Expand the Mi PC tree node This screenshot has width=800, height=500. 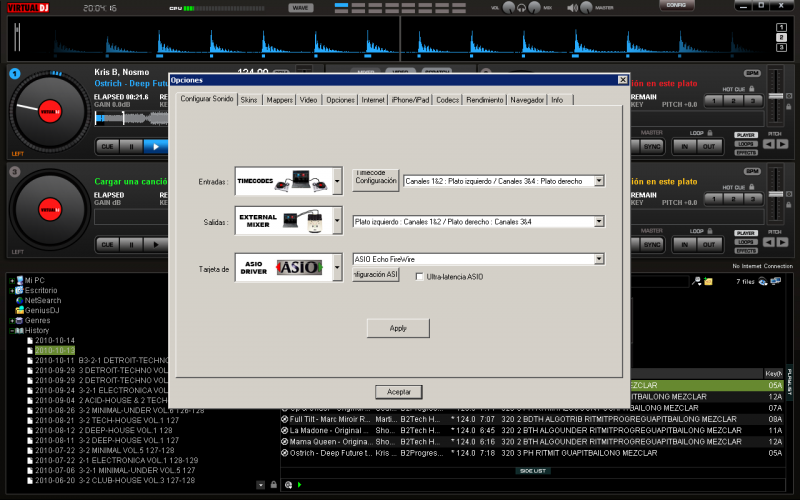[x=12, y=281]
